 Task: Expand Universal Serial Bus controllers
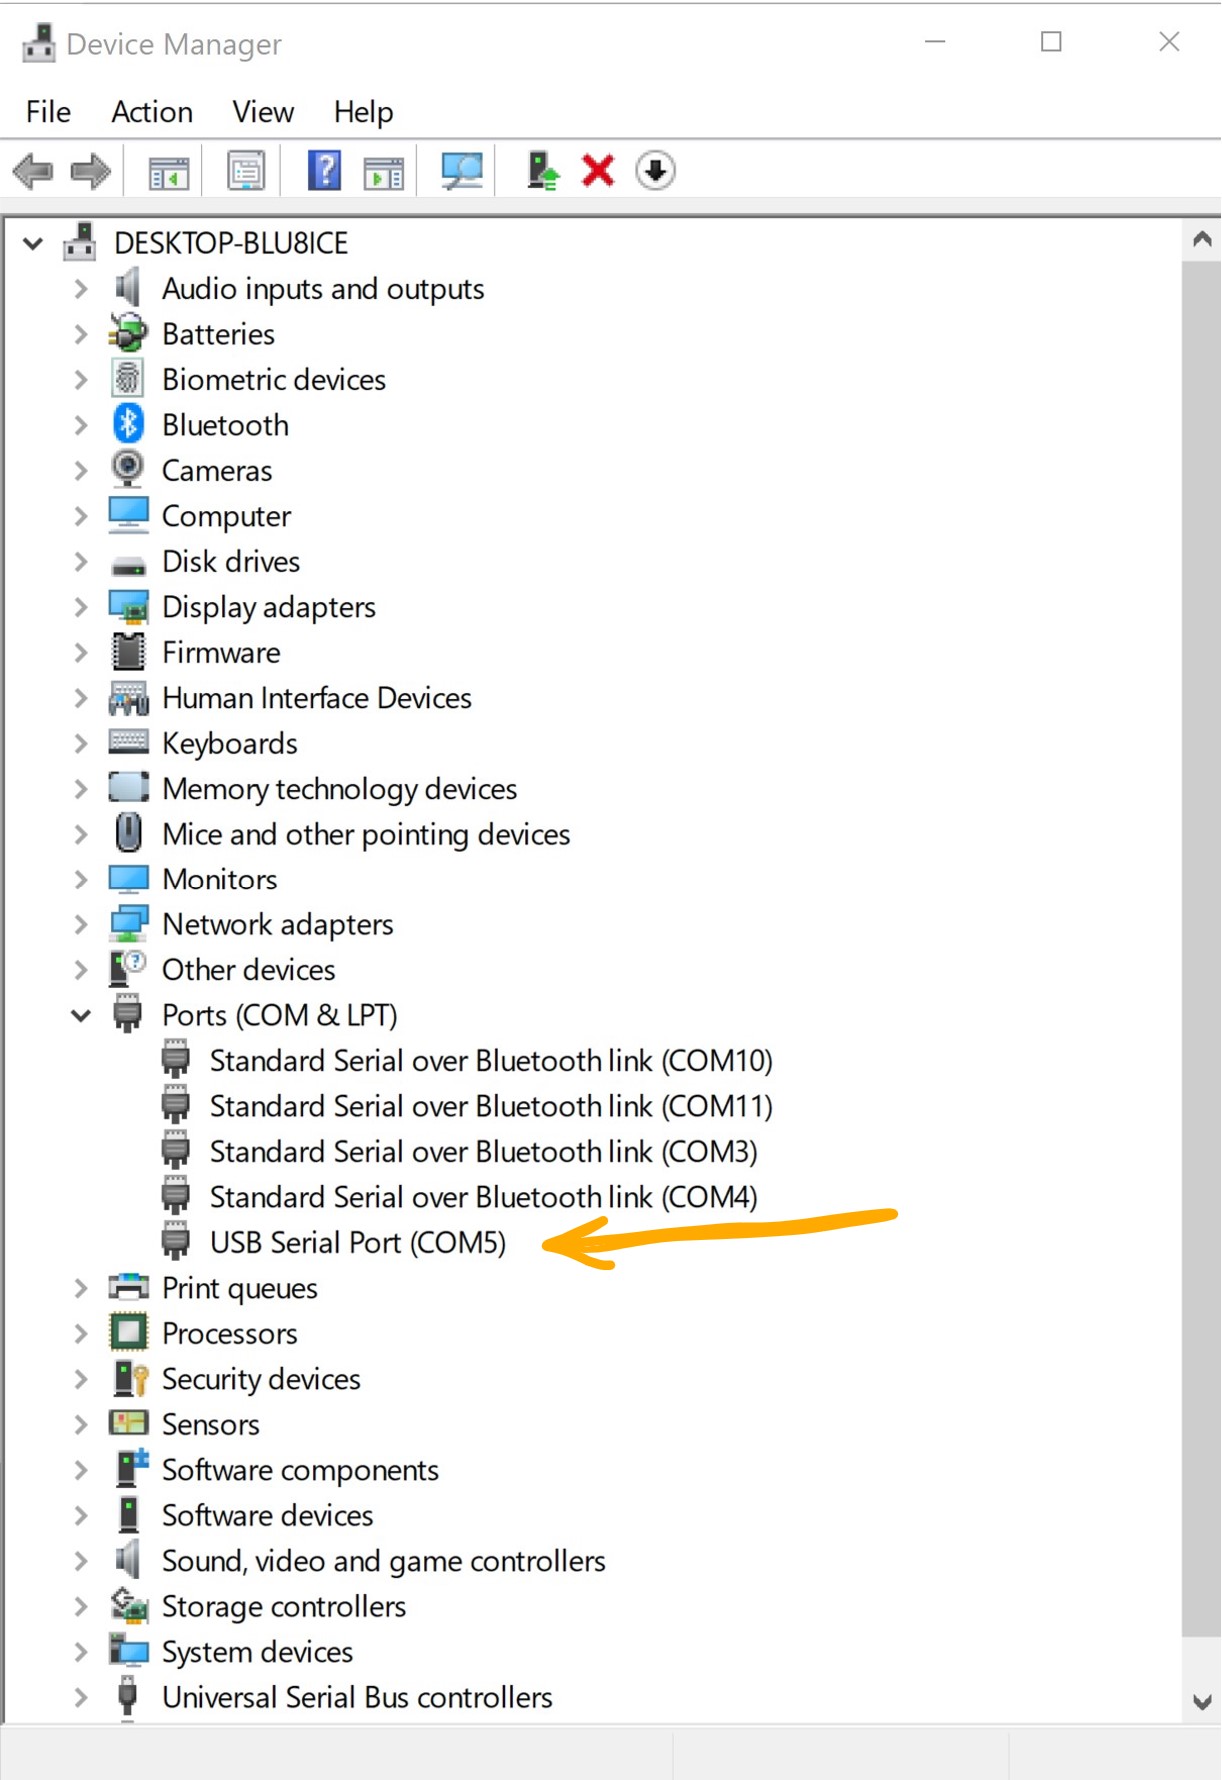(81, 1697)
